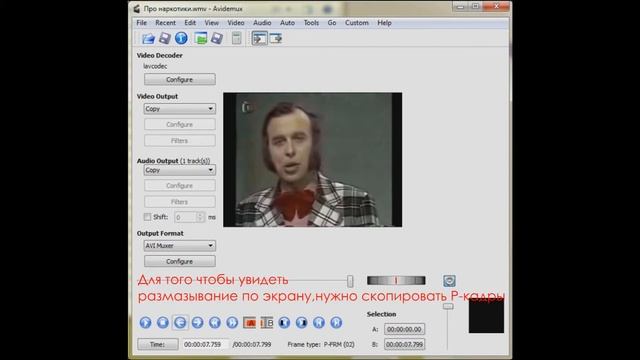Open the Tools menu
640x360 pixels.
point(311,23)
